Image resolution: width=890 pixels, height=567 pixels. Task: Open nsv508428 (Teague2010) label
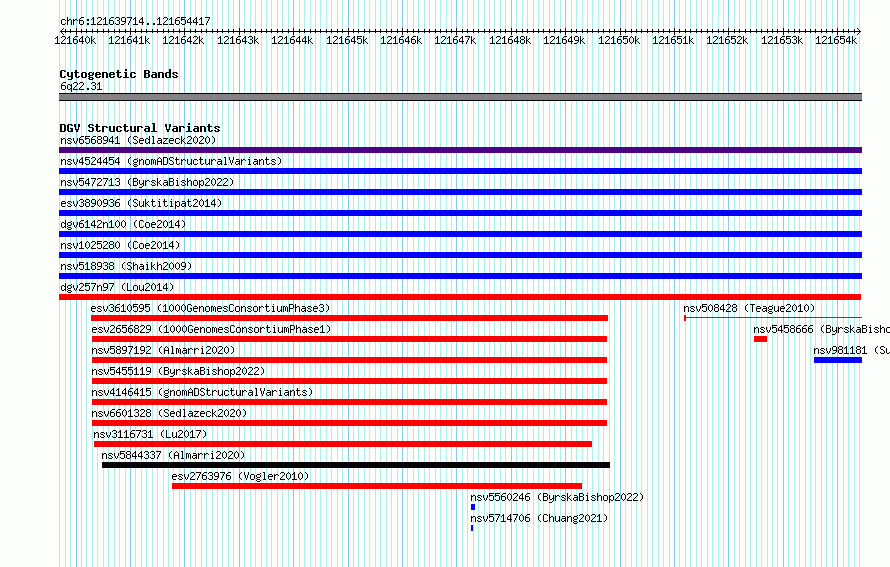click(x=749, y=308)
